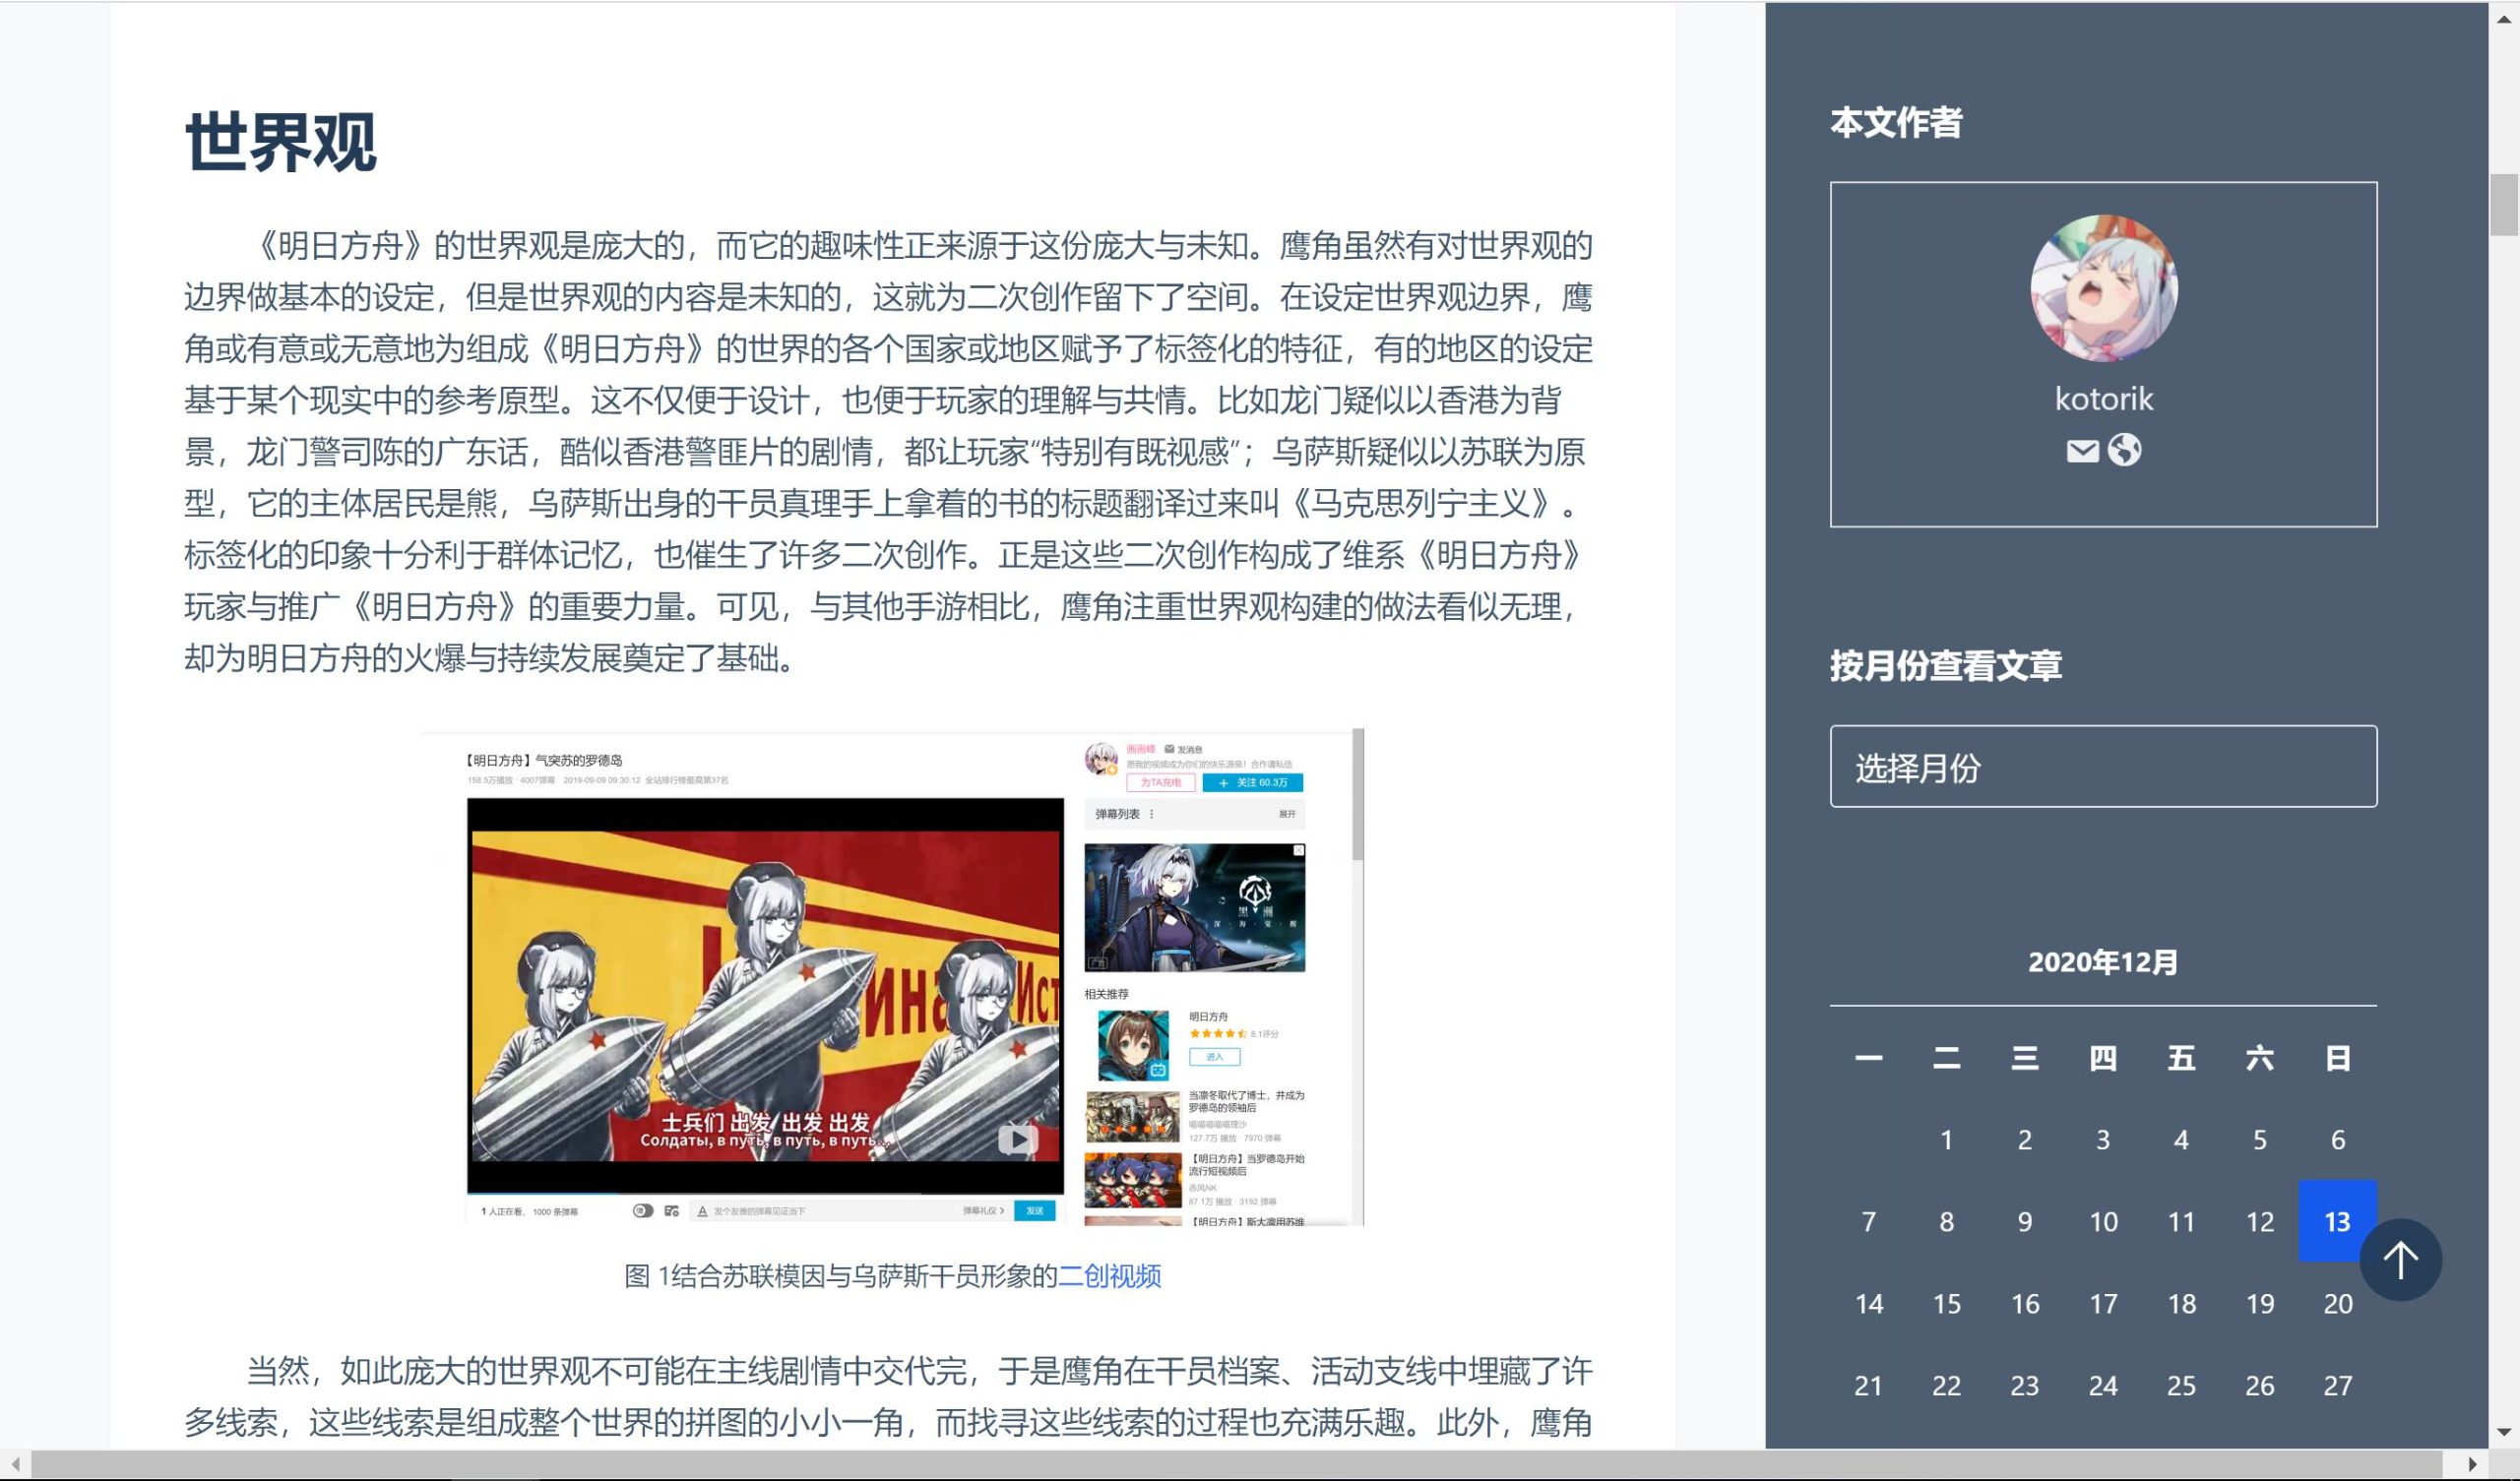This screenshot has width=2520, height=1481.
Task: Click calendar date 20
Action: pos(2337,1303)
